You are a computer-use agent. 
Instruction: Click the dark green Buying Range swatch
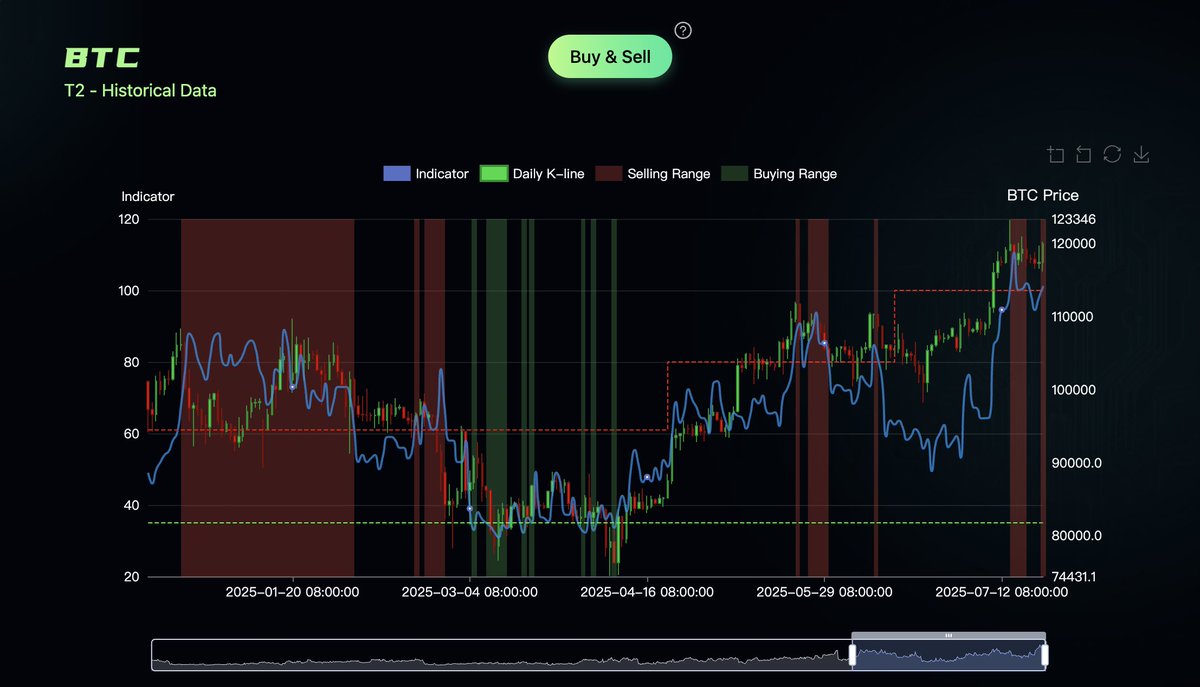(x=735, y=174)
